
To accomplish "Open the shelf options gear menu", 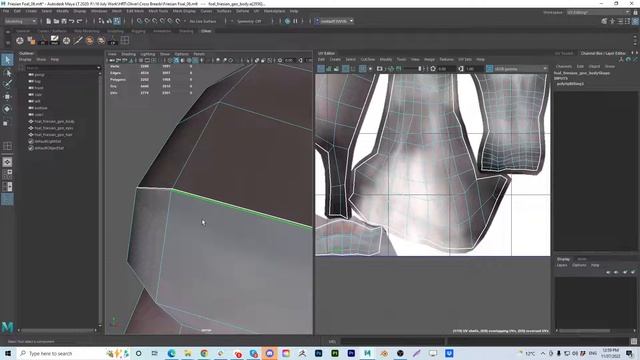I will click(x=7, y=42).
